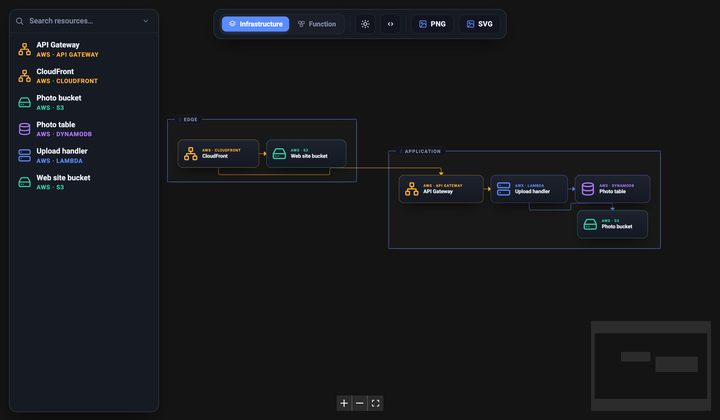
Task: Fit diagram to view button
Action: (x=376, y=403)
